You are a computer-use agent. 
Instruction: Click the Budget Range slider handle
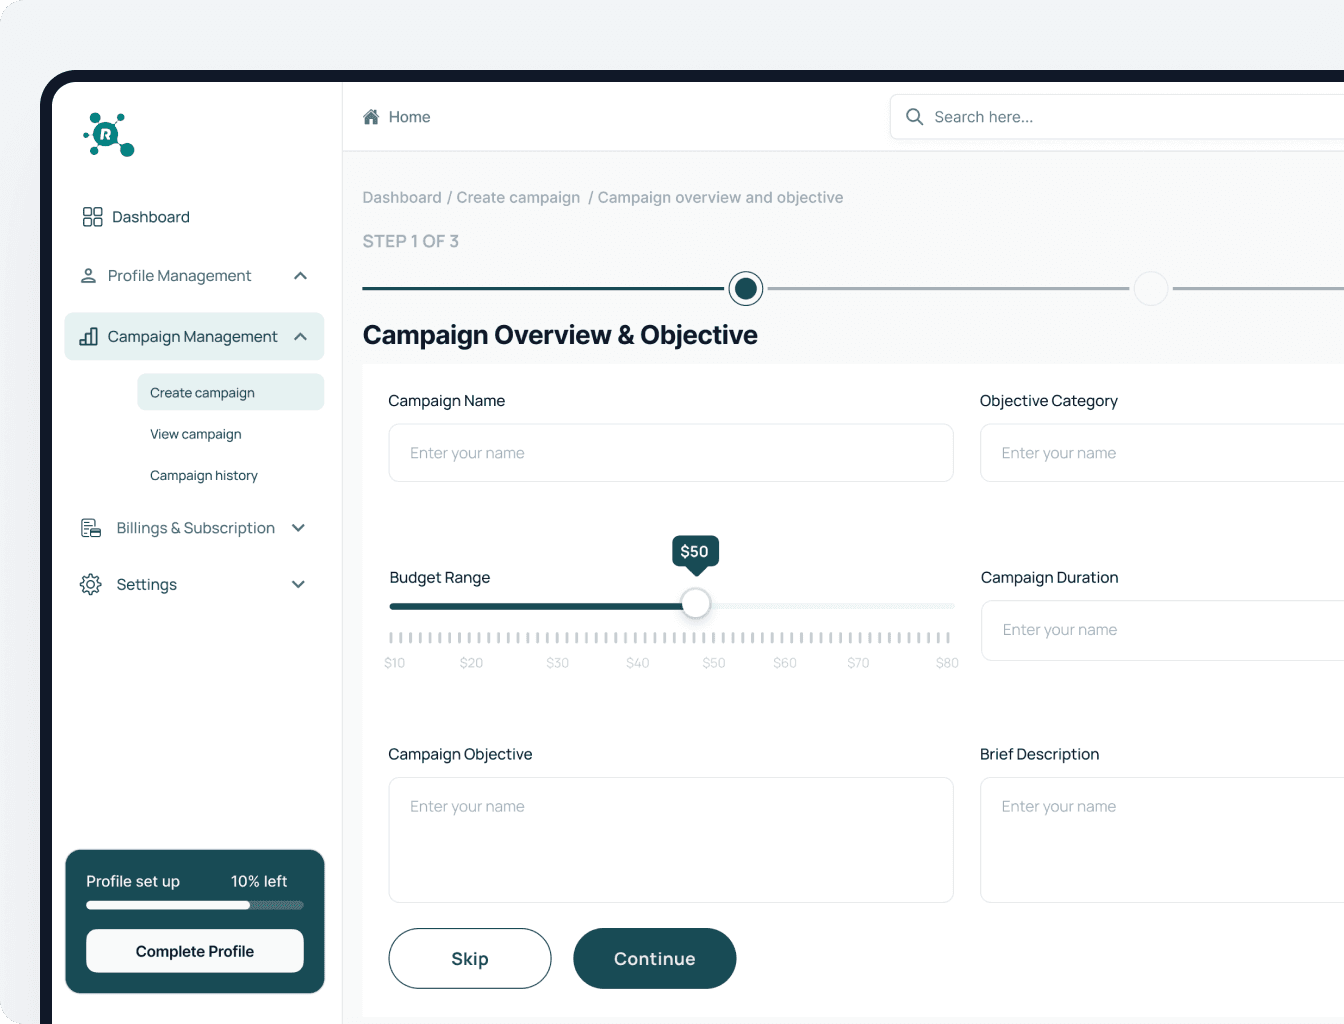(696, 604)
